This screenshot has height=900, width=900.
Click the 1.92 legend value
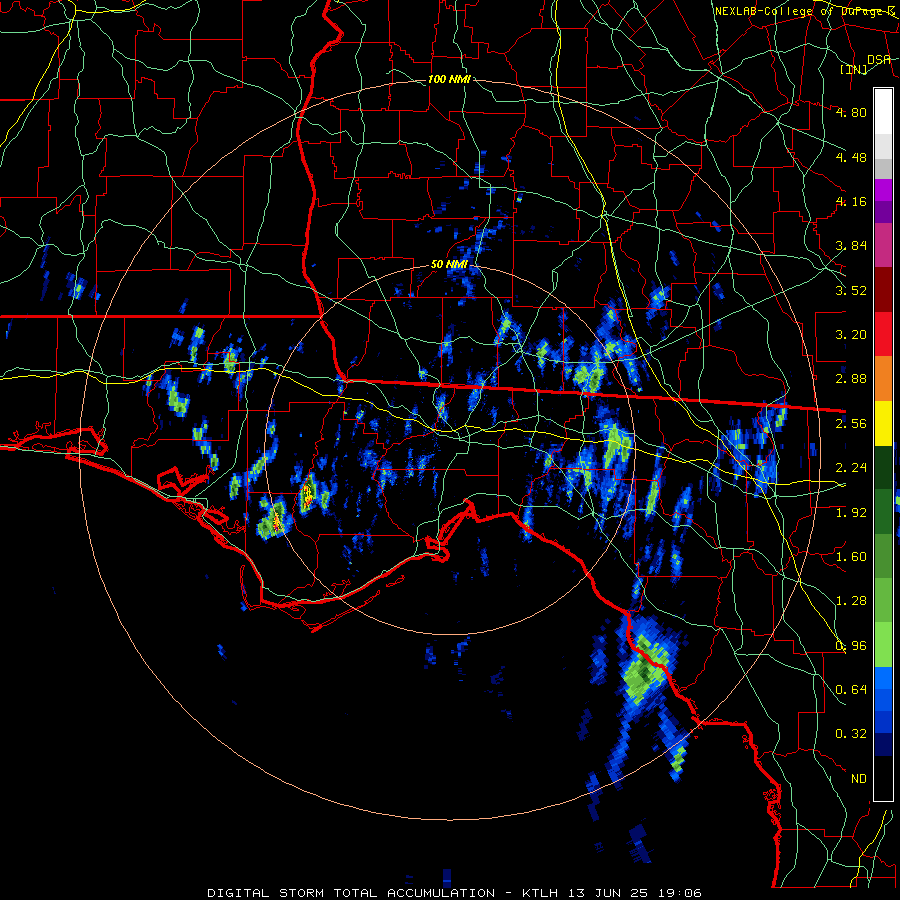pos(851,513)
